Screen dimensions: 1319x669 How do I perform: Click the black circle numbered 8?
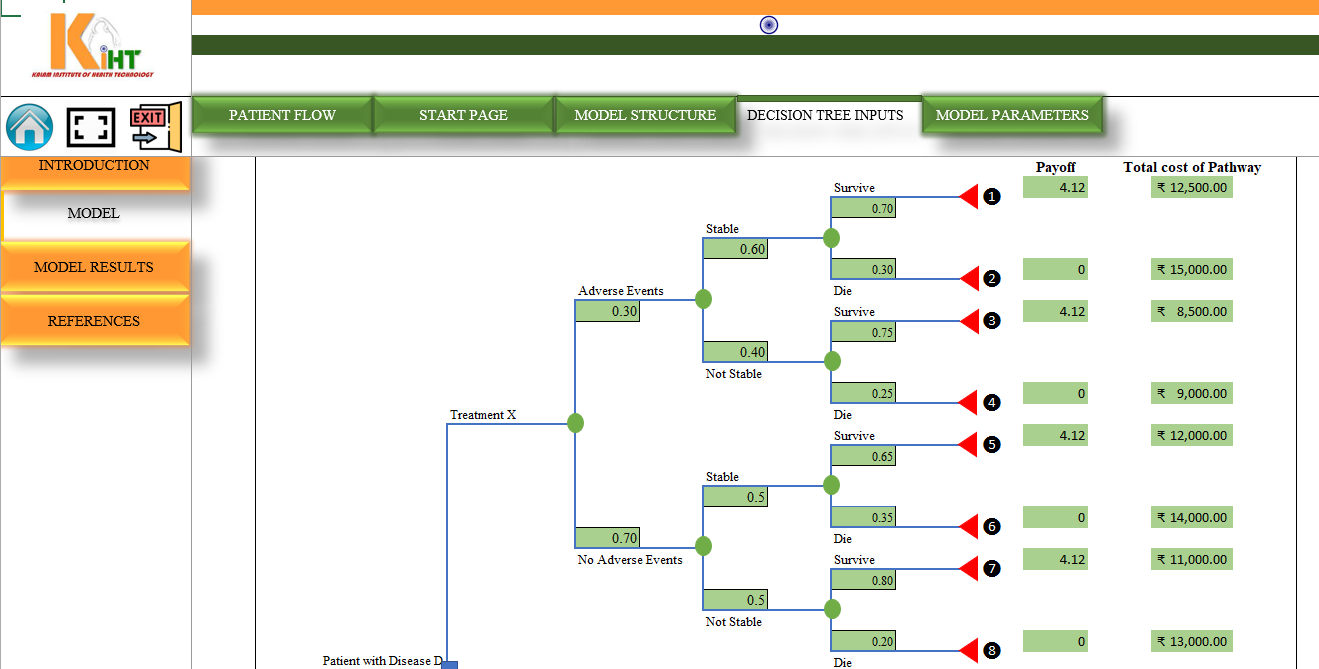point(991,651)
